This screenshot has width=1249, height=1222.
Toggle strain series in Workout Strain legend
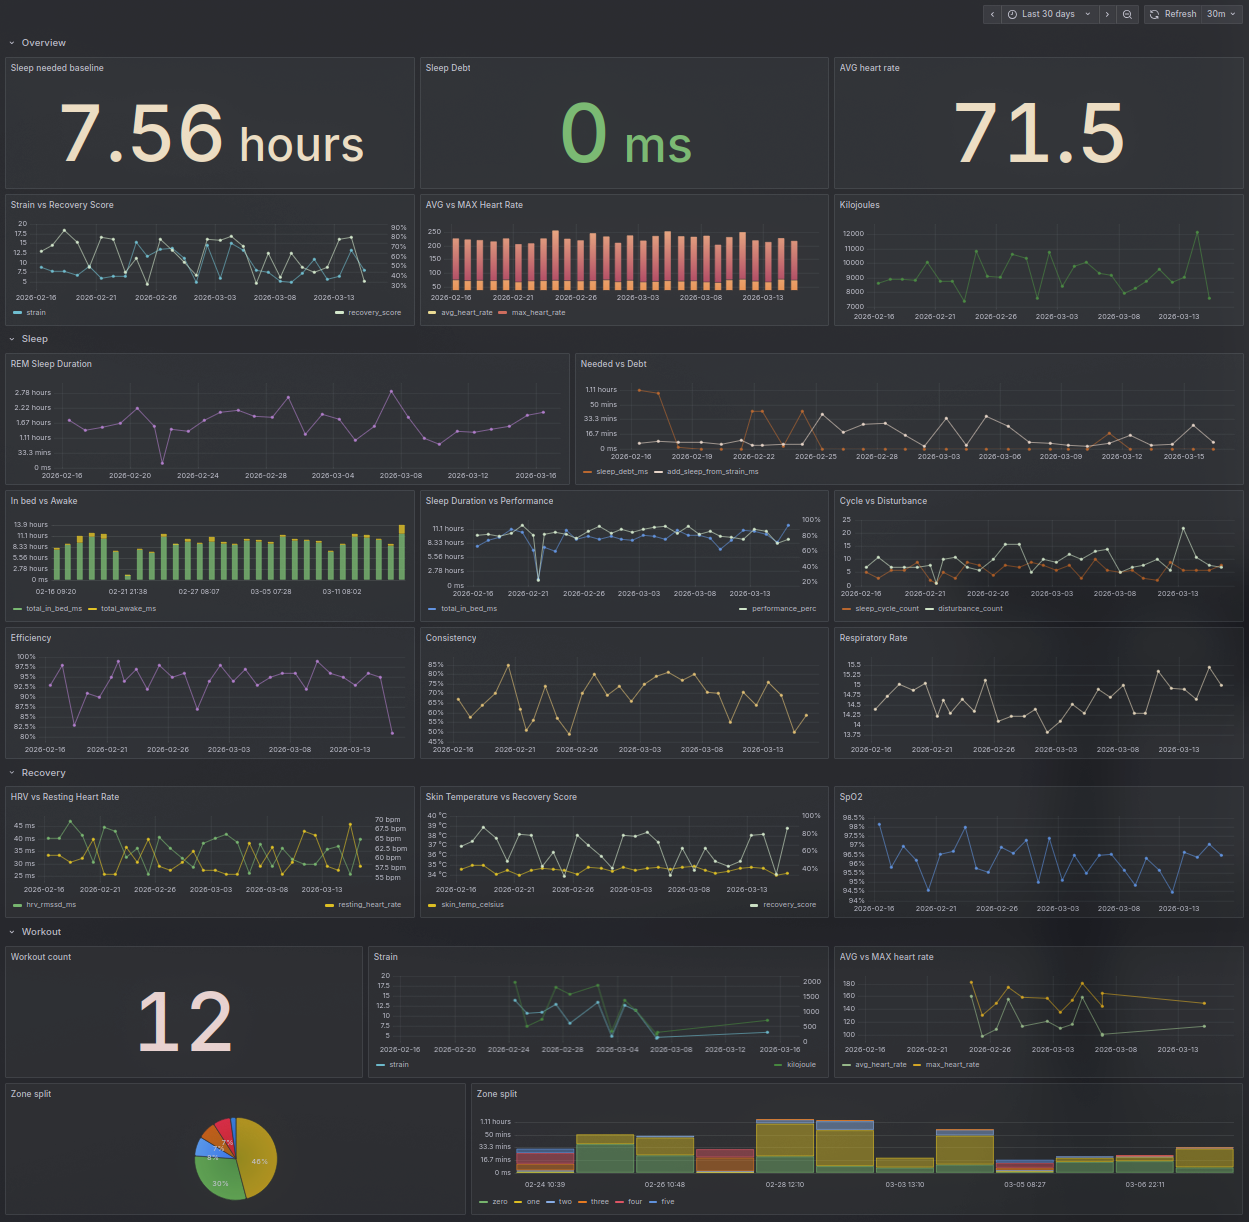point(393,1065)
